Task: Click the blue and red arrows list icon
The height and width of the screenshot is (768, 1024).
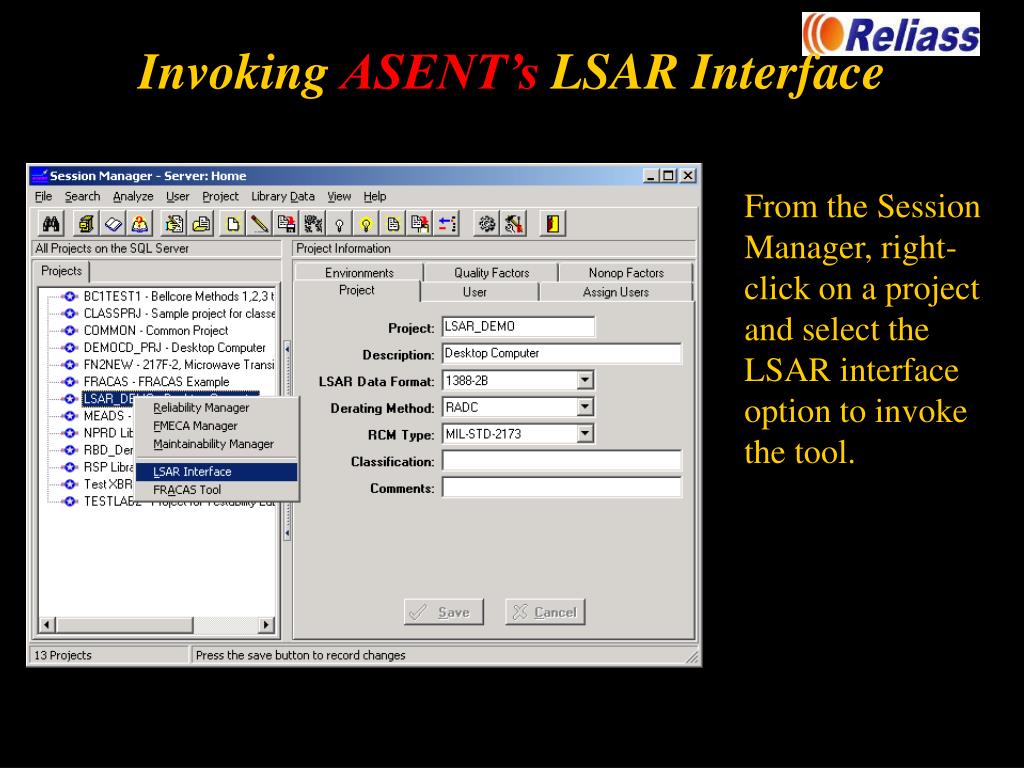Action: tap(447, 224)
